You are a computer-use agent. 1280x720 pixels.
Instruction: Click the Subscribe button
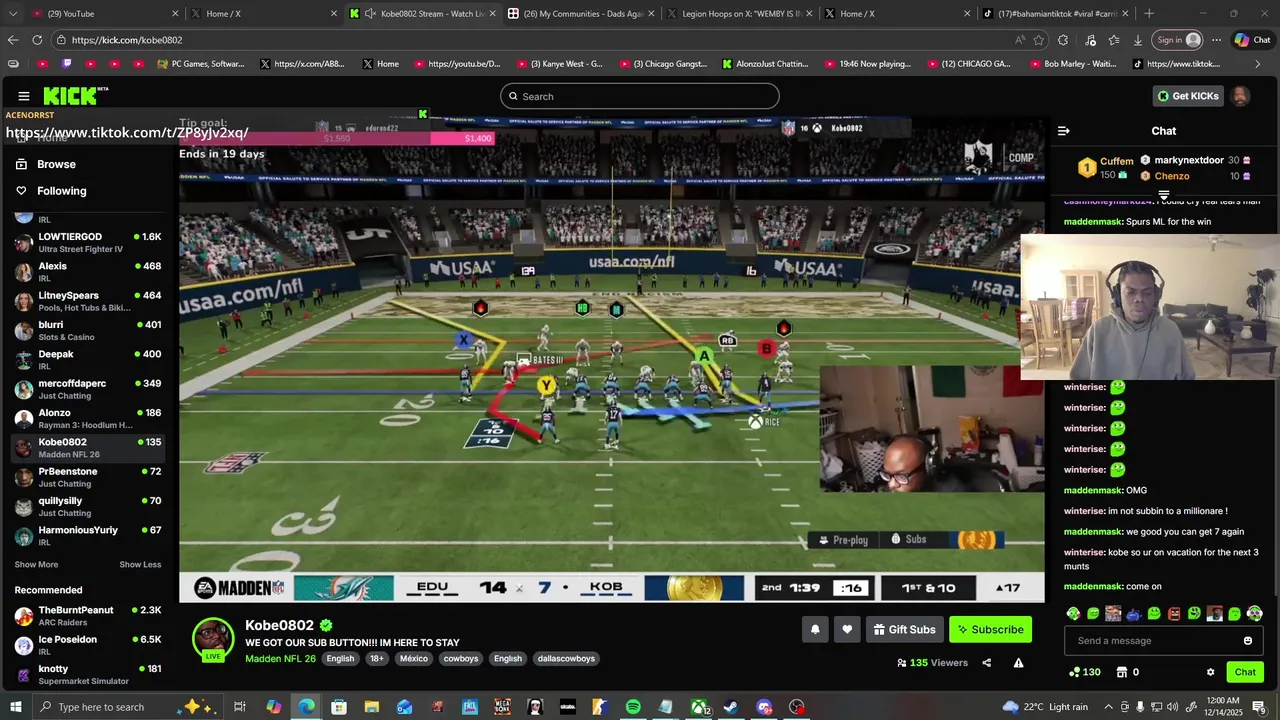click(x=990, y=629)
